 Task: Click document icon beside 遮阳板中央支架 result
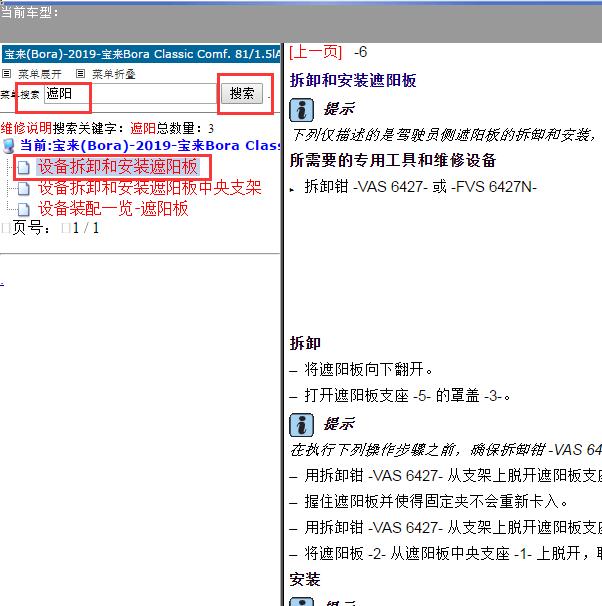pyautogui.click(x=24, y=189)
